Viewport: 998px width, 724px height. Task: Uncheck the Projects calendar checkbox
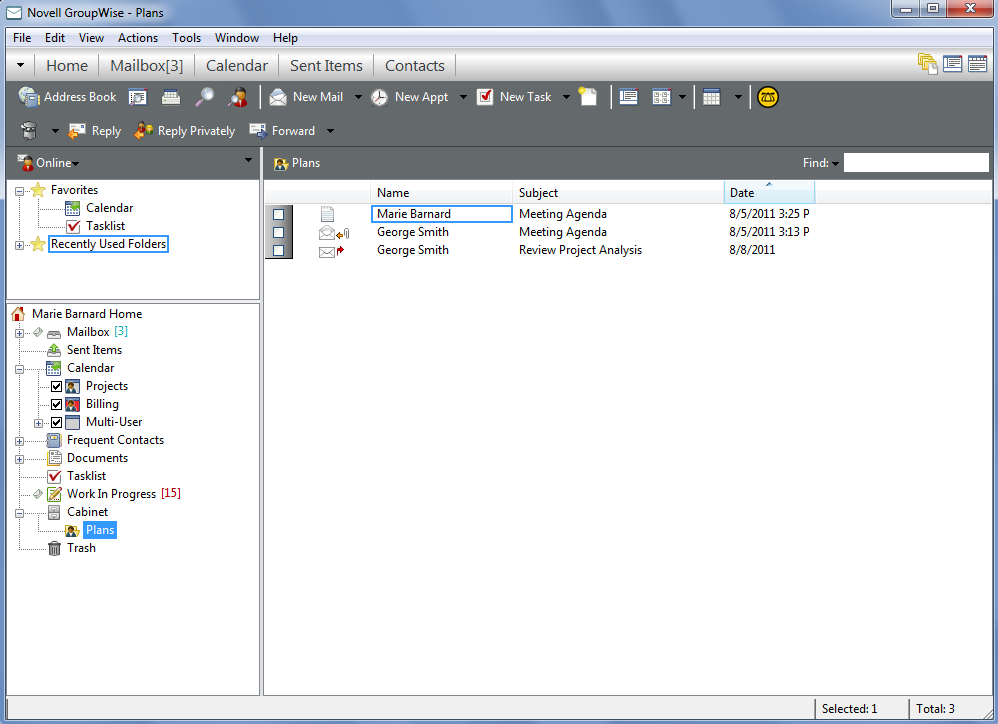tap(56, 386)
